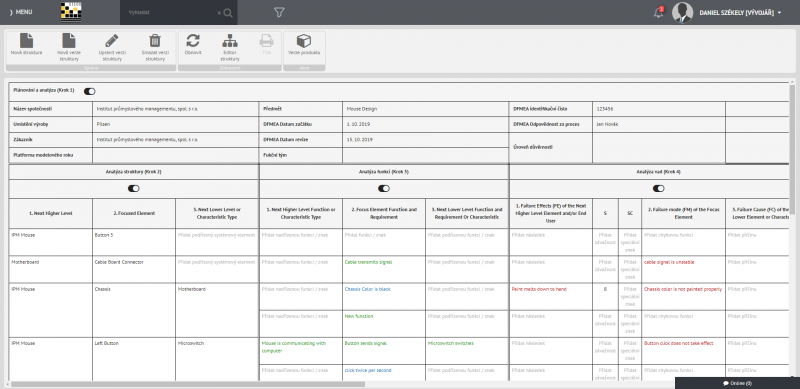Open 'Button click does not take effect'
Viewport: 800px width, 389px height.
tap(678, 343)
